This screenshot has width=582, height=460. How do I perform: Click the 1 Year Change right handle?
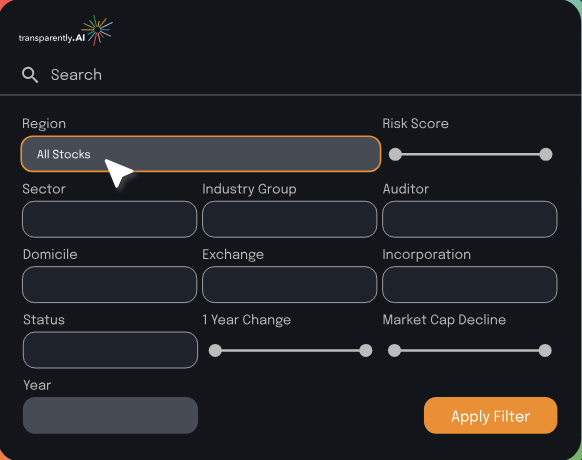click(366, 350)
